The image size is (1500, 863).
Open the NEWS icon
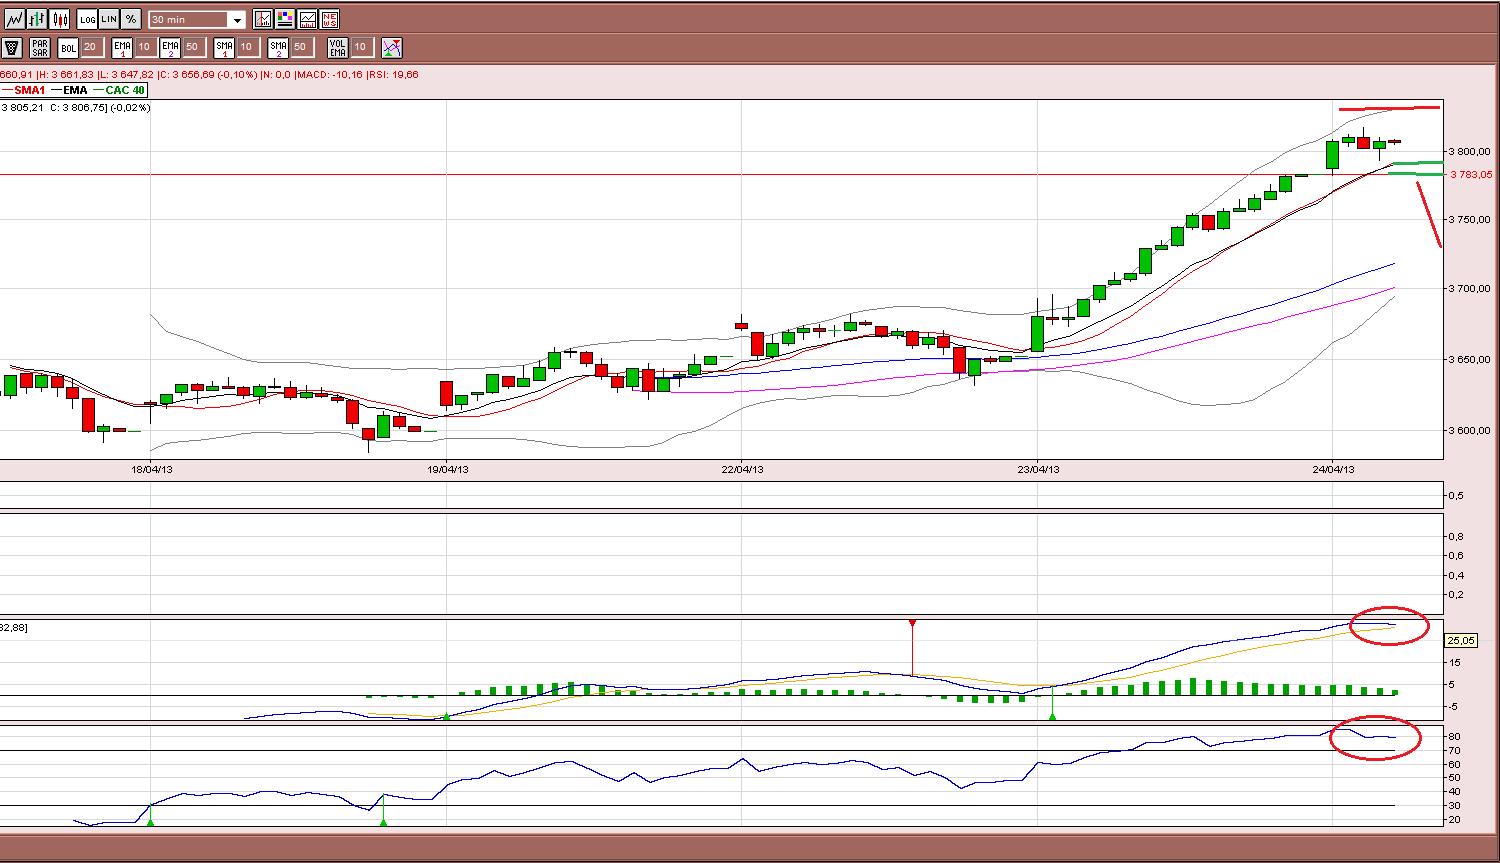[330, 19]
